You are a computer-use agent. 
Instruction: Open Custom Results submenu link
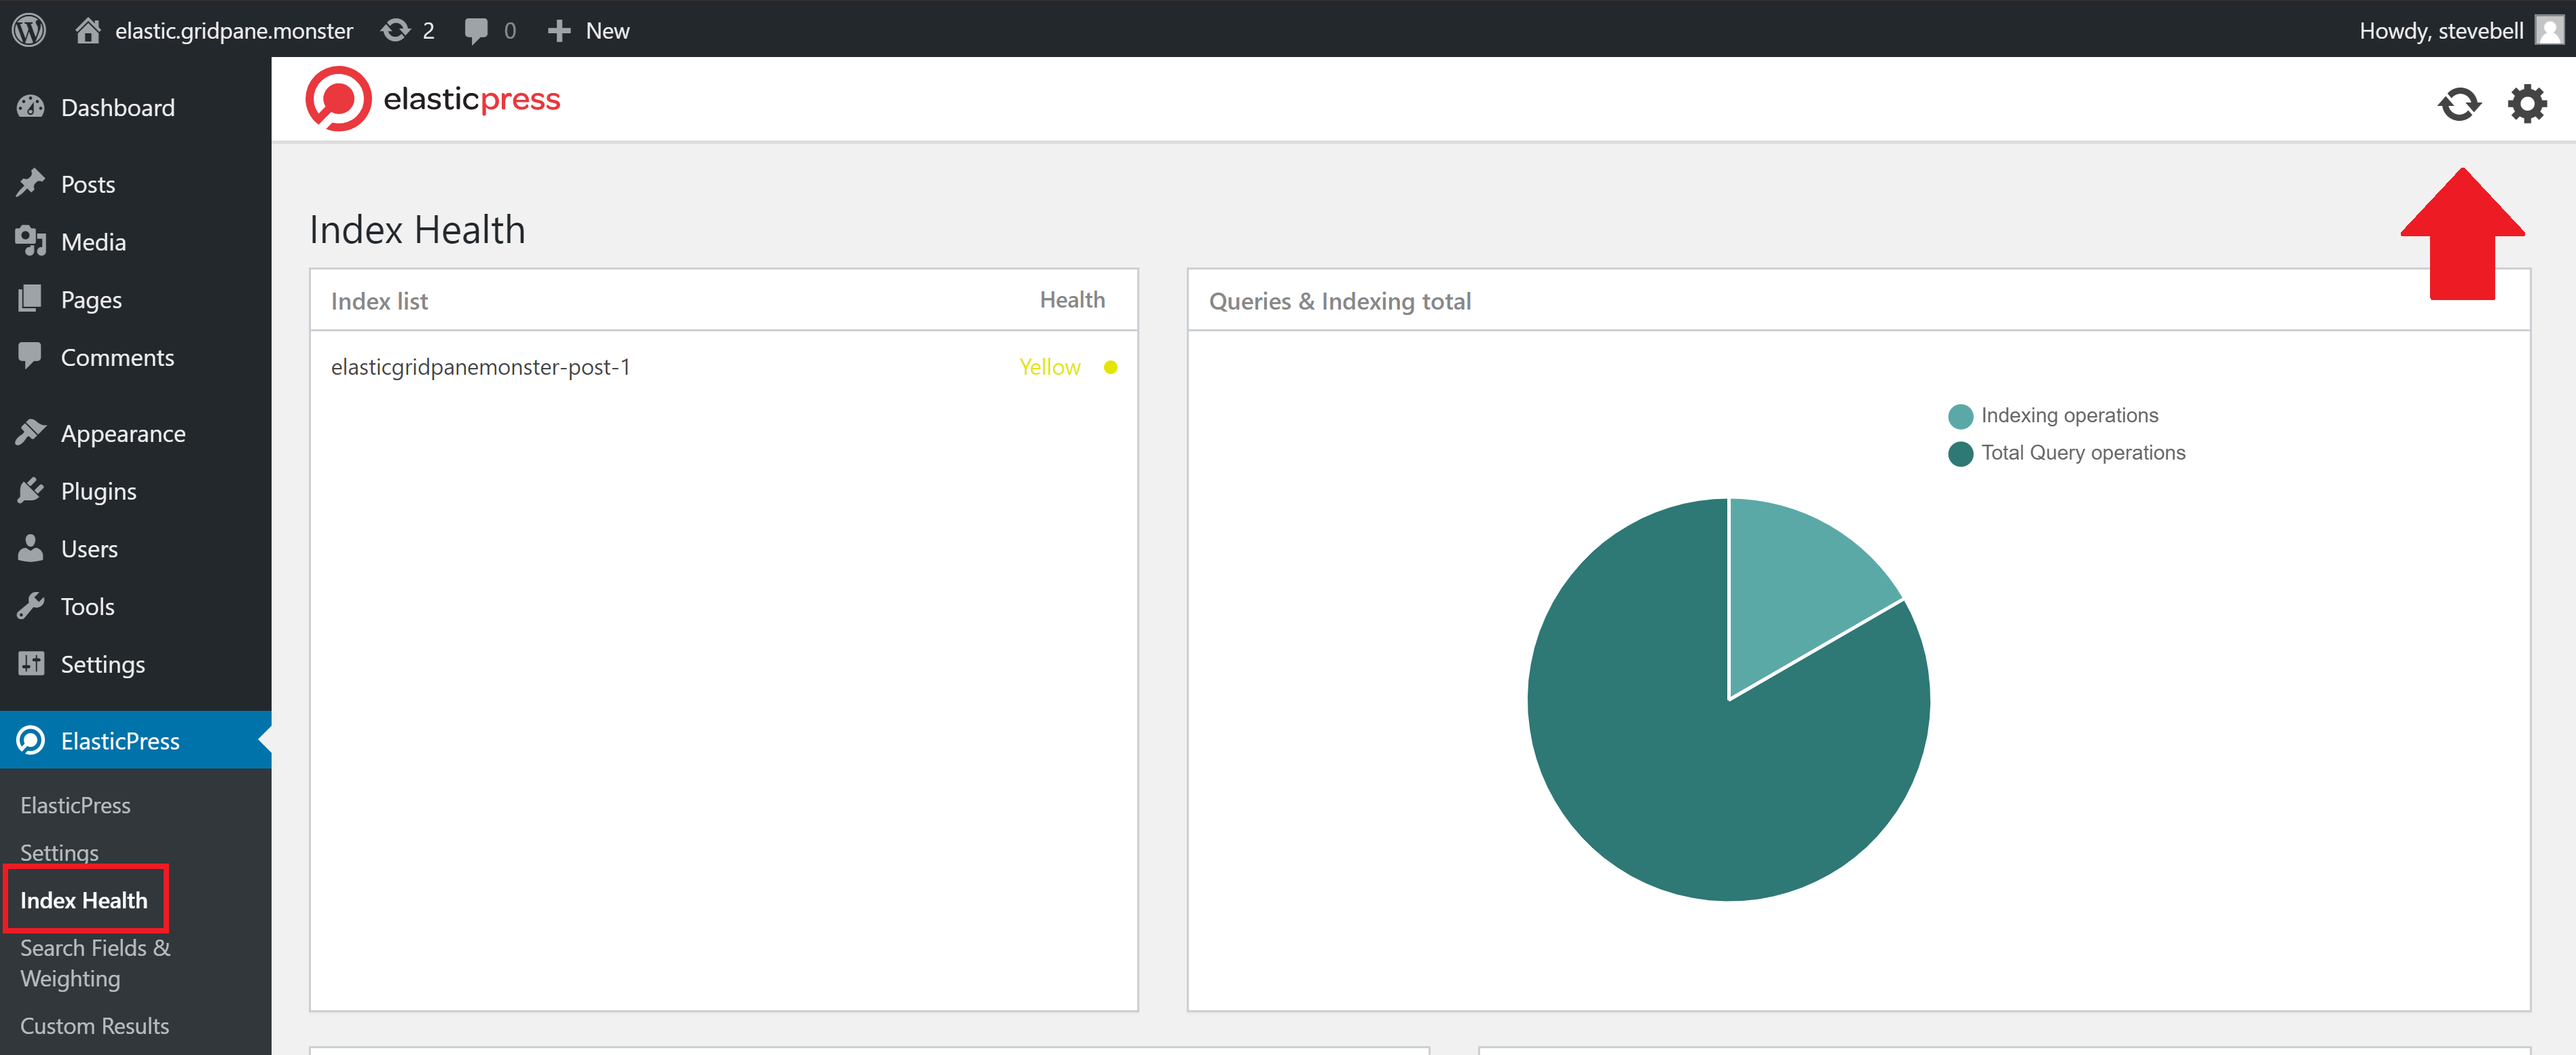94,1025
